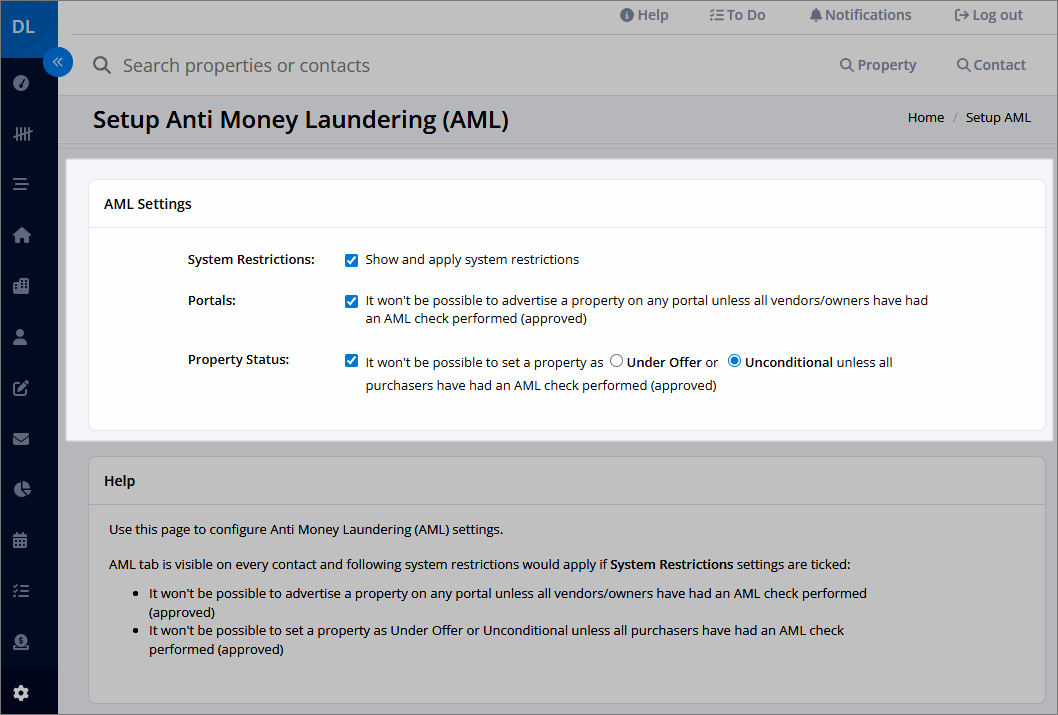
Task: Click the contacts person icon
Action: 20,337
